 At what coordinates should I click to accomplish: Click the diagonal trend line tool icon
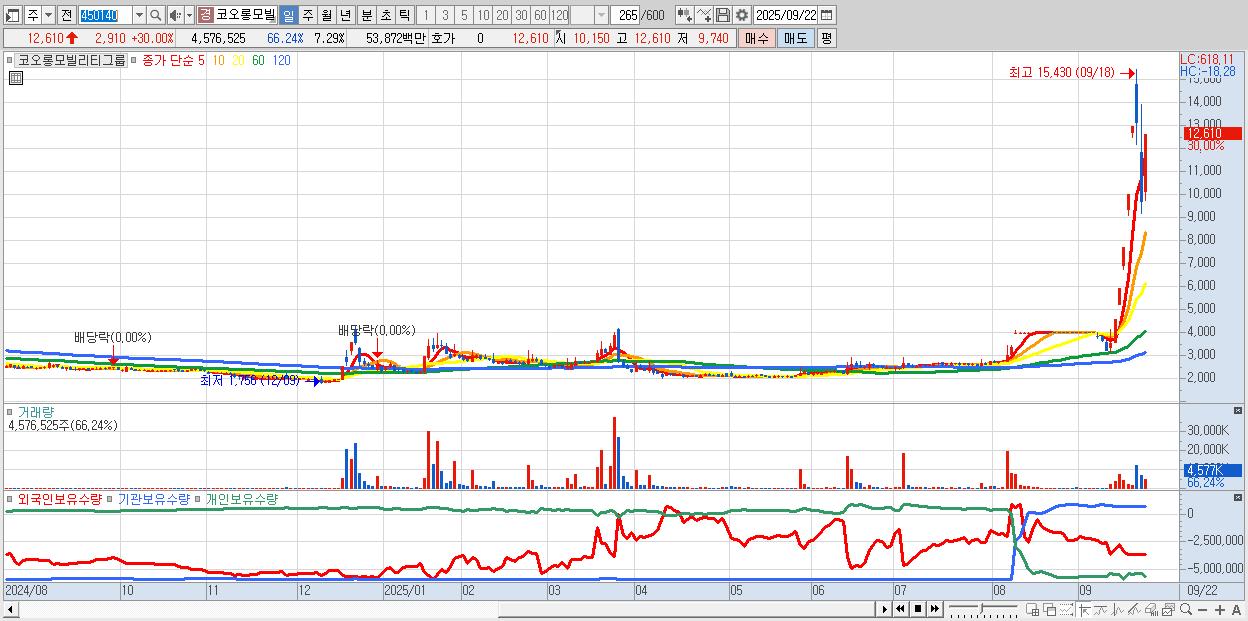click(x=1134, y=609)
